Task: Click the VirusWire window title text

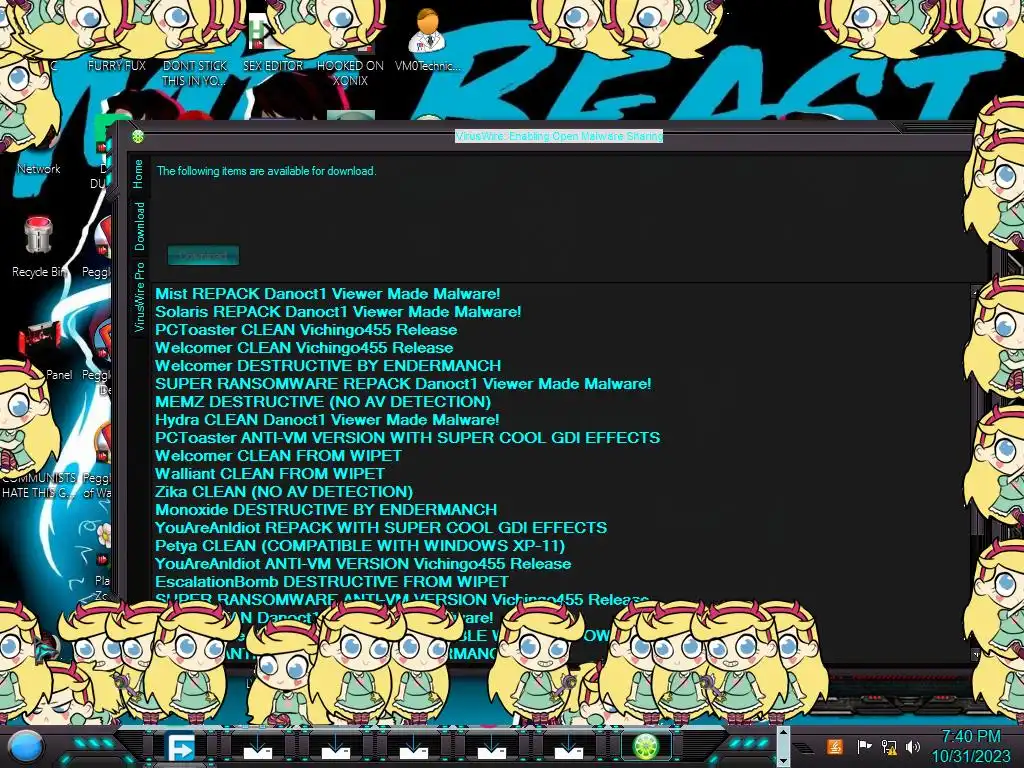Action: [x=559, y=136]
